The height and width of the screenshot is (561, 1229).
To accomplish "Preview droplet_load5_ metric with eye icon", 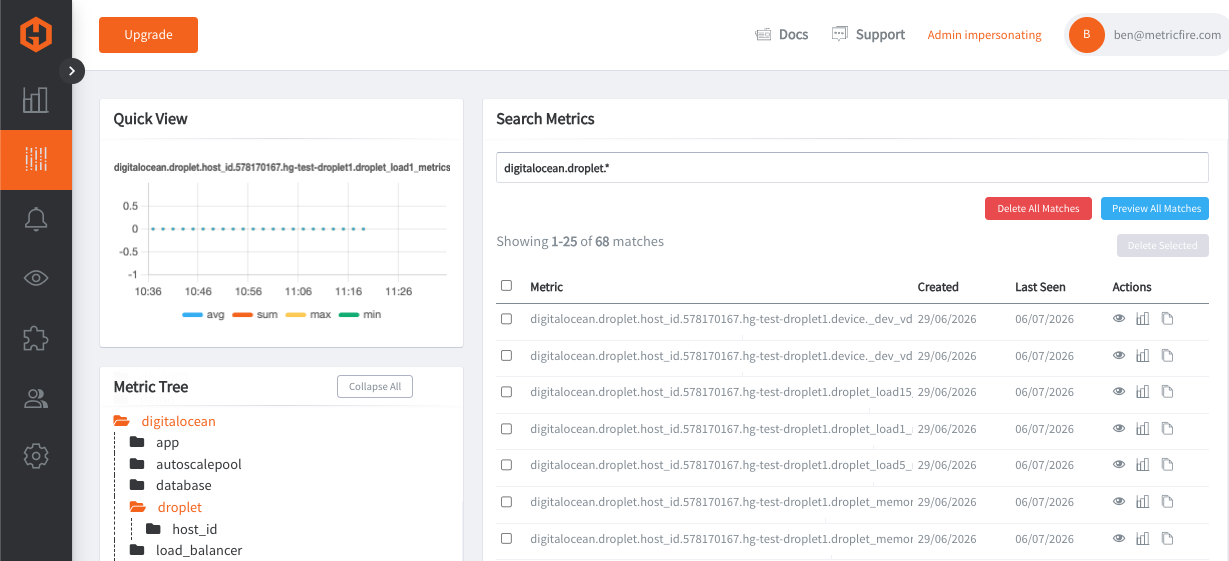I will click(1119, 465).
